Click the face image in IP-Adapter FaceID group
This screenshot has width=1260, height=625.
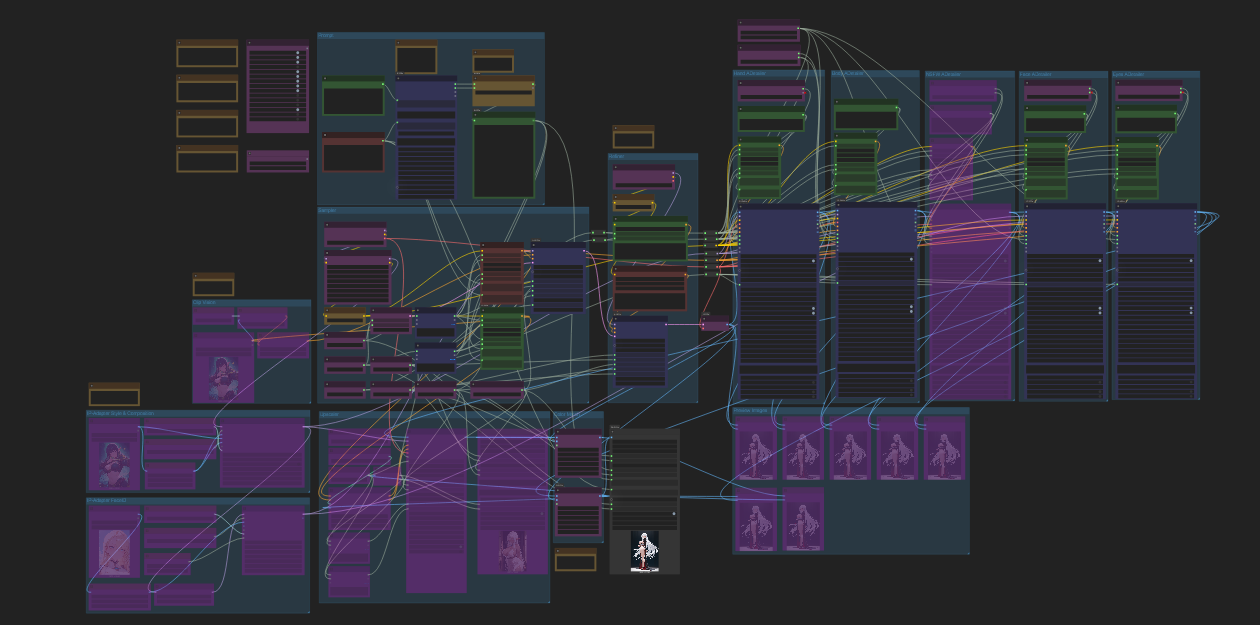coord(114,552)
